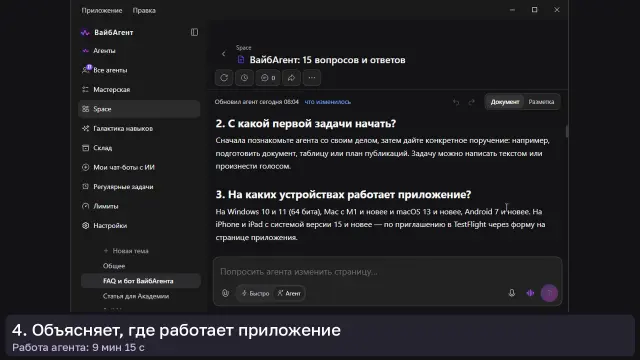Click the document vertical scrollbar
640x360 pixels.
pos(567,131)
